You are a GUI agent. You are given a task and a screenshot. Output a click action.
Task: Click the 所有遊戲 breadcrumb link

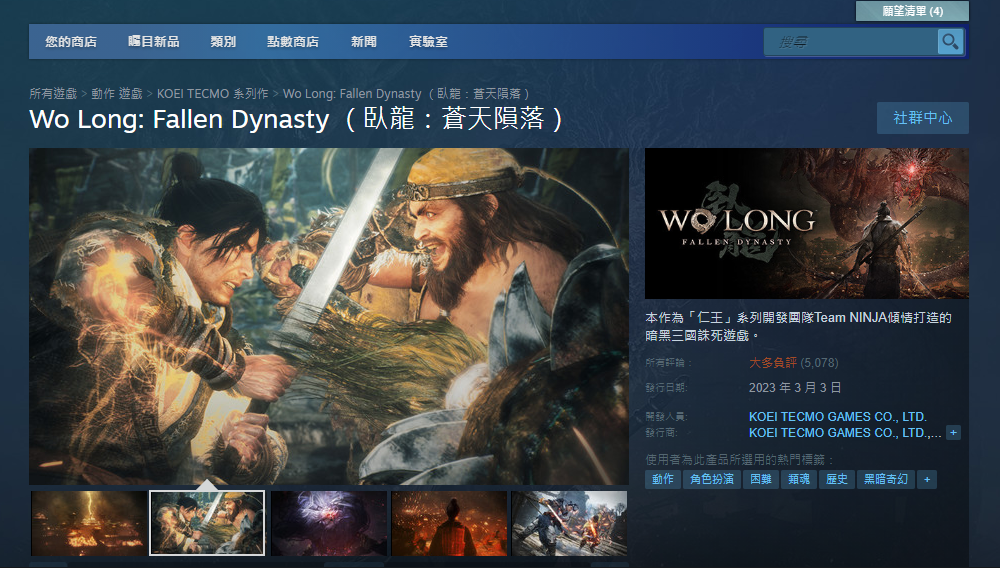pos(53,94)
